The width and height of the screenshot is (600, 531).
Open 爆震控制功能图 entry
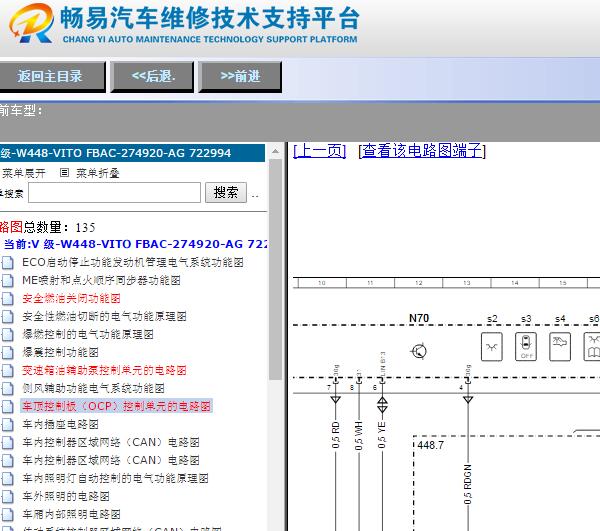(x=60, y=352)
